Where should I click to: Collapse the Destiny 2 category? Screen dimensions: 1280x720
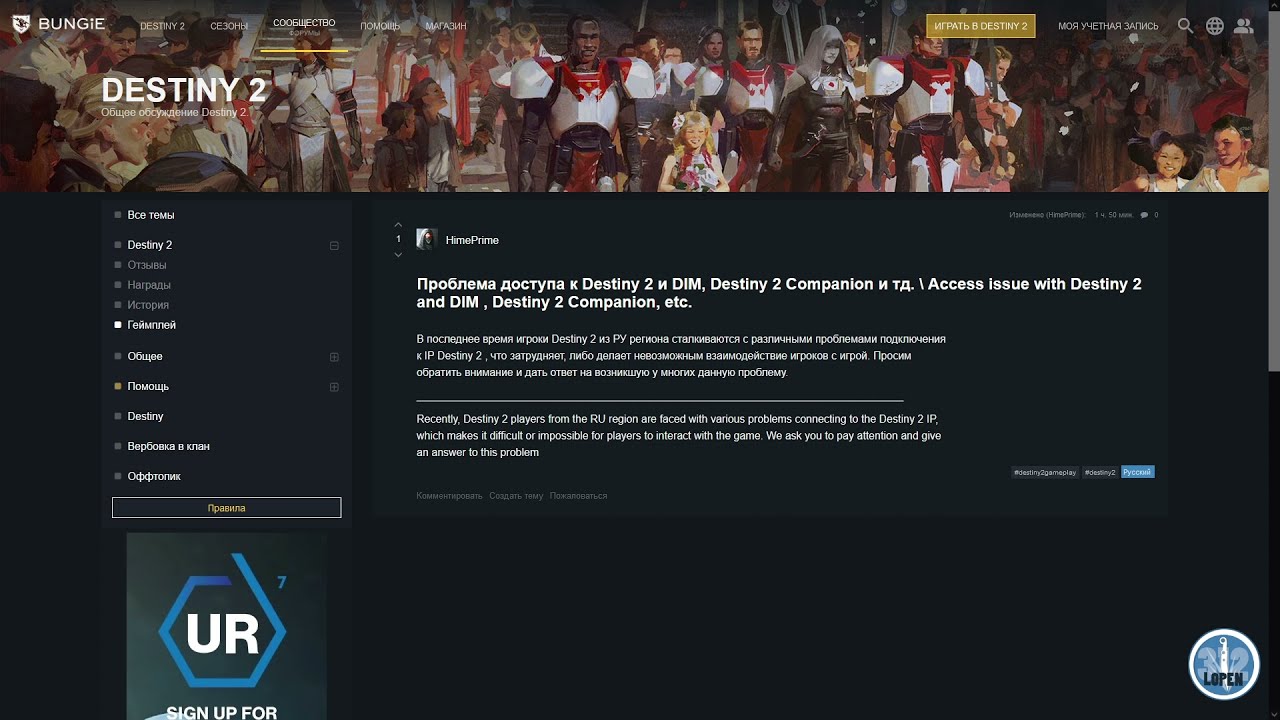click(334, 245)
